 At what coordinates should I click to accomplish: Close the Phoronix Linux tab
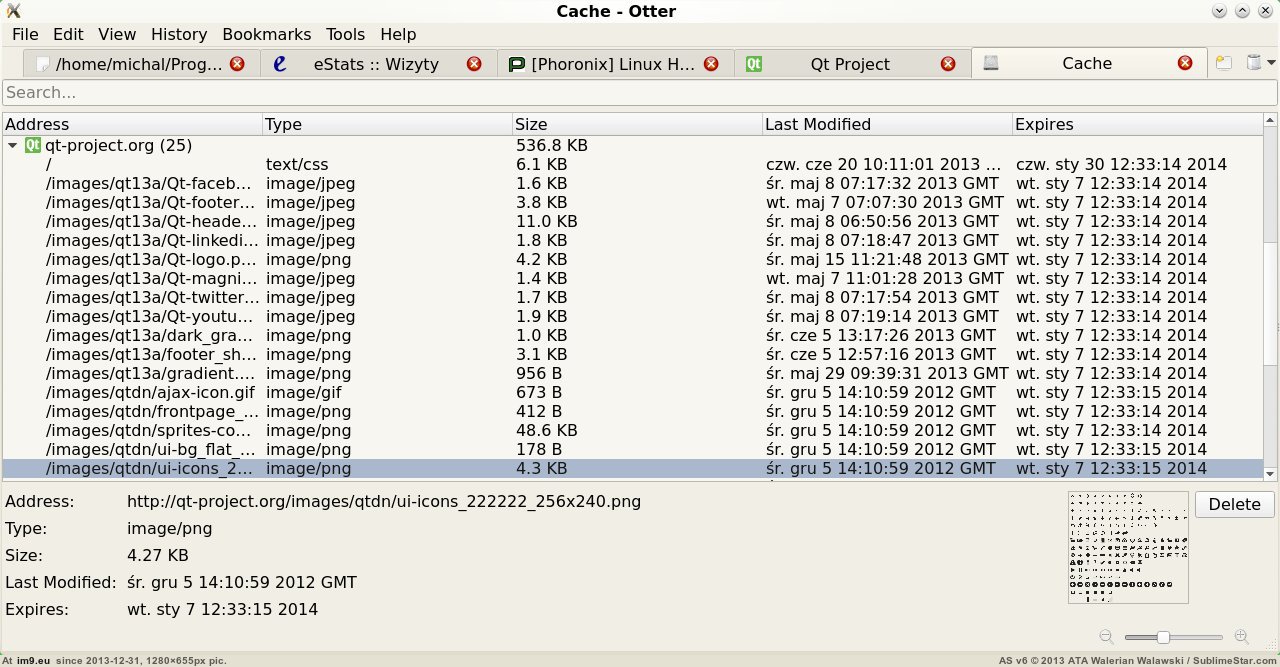click(711, 64)
